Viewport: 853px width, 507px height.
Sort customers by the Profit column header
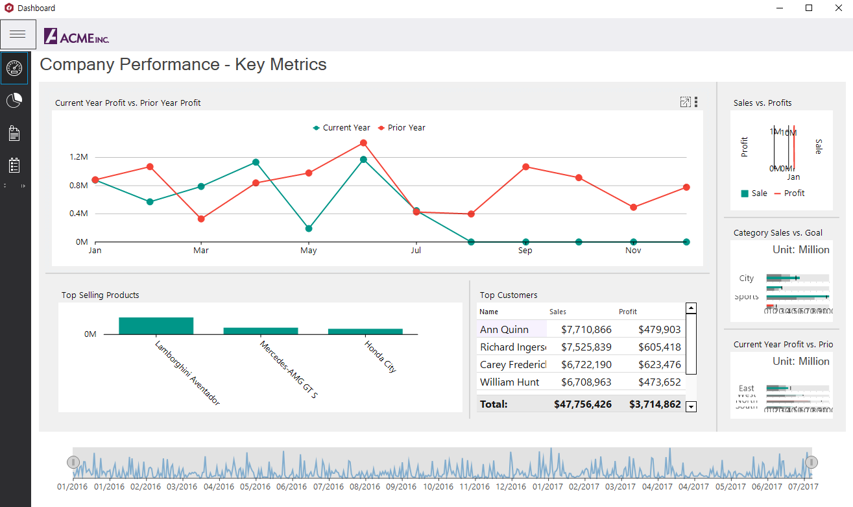(x=627, y=312)
